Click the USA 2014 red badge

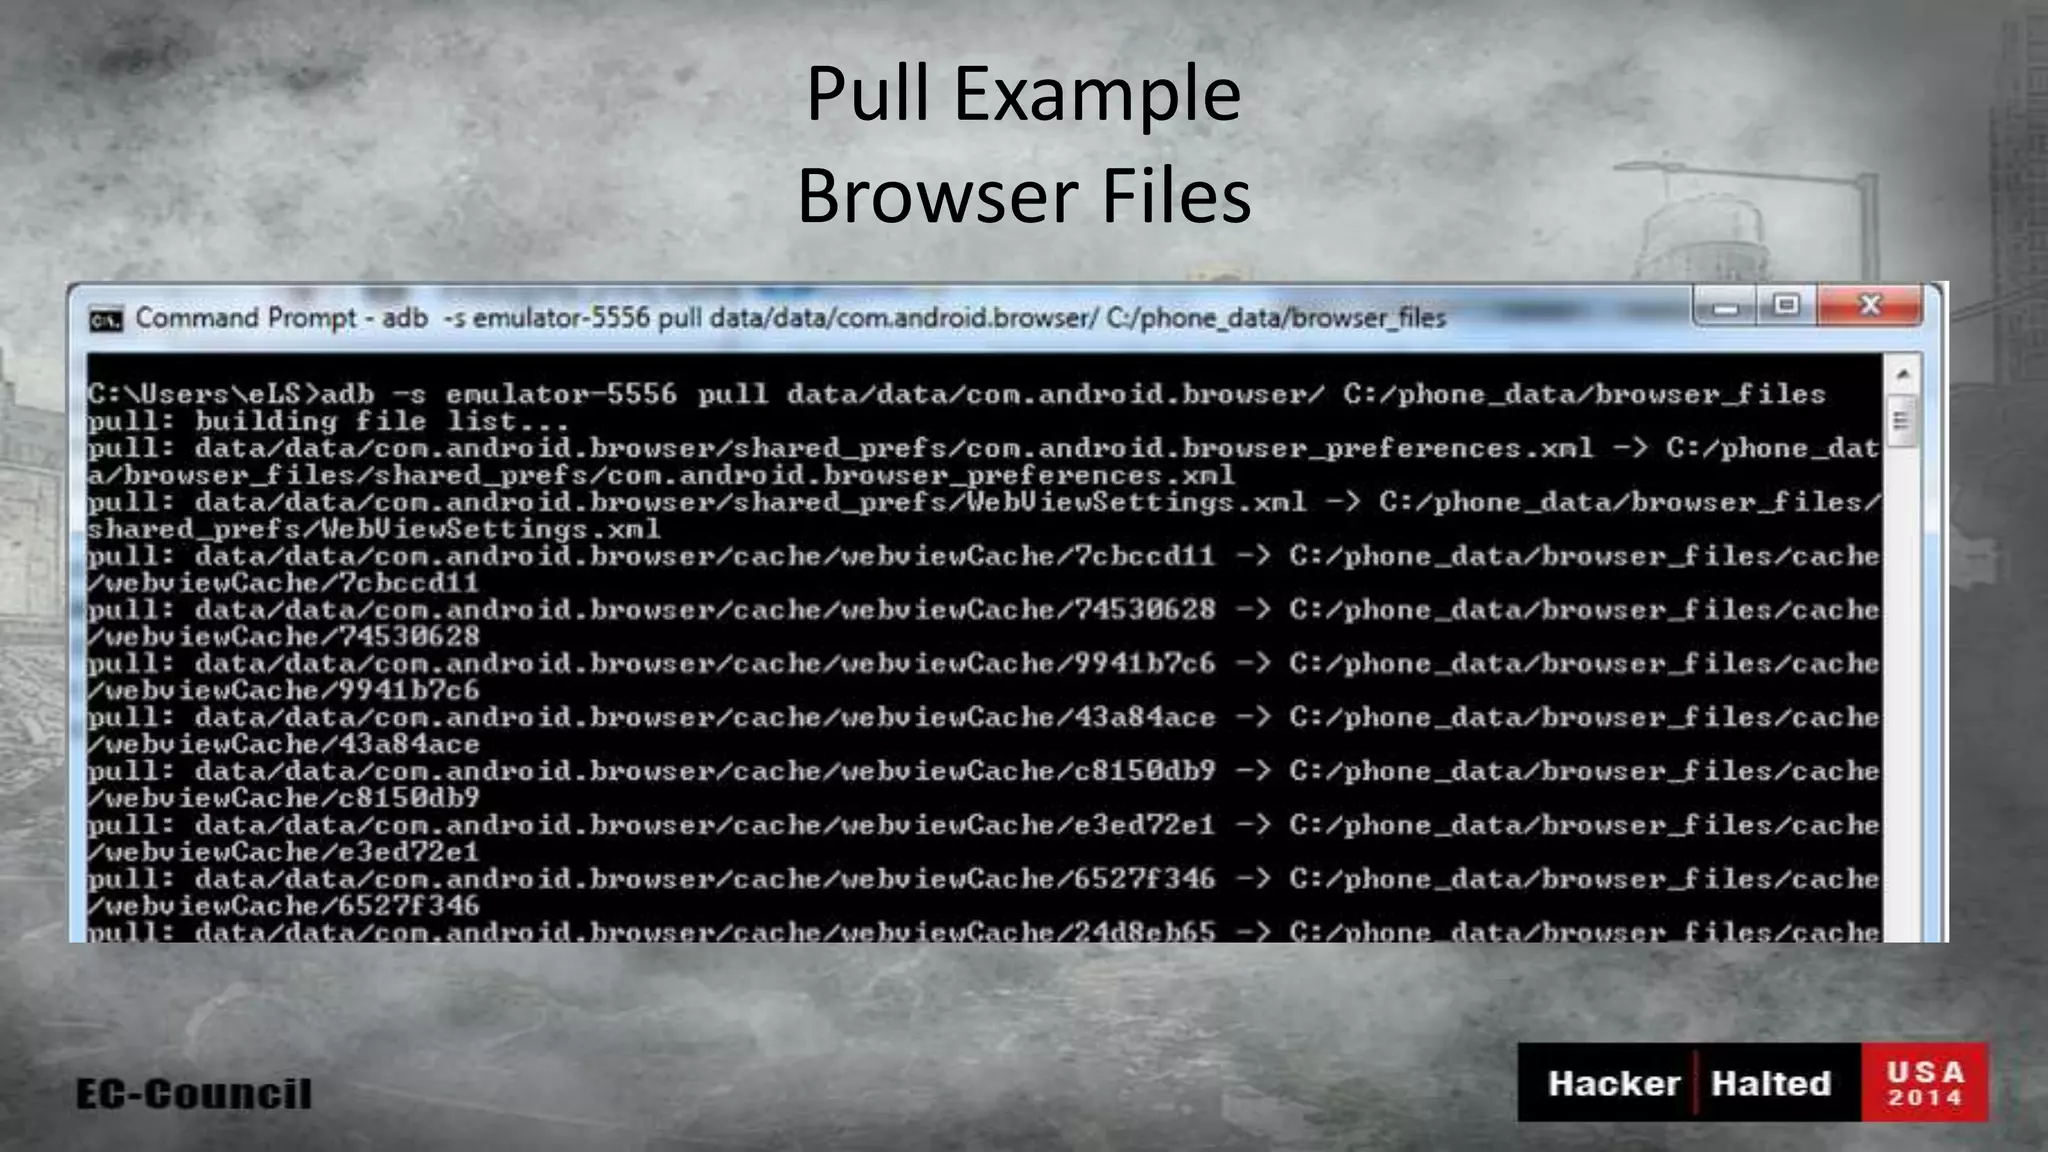[x=1925, y=1083]
